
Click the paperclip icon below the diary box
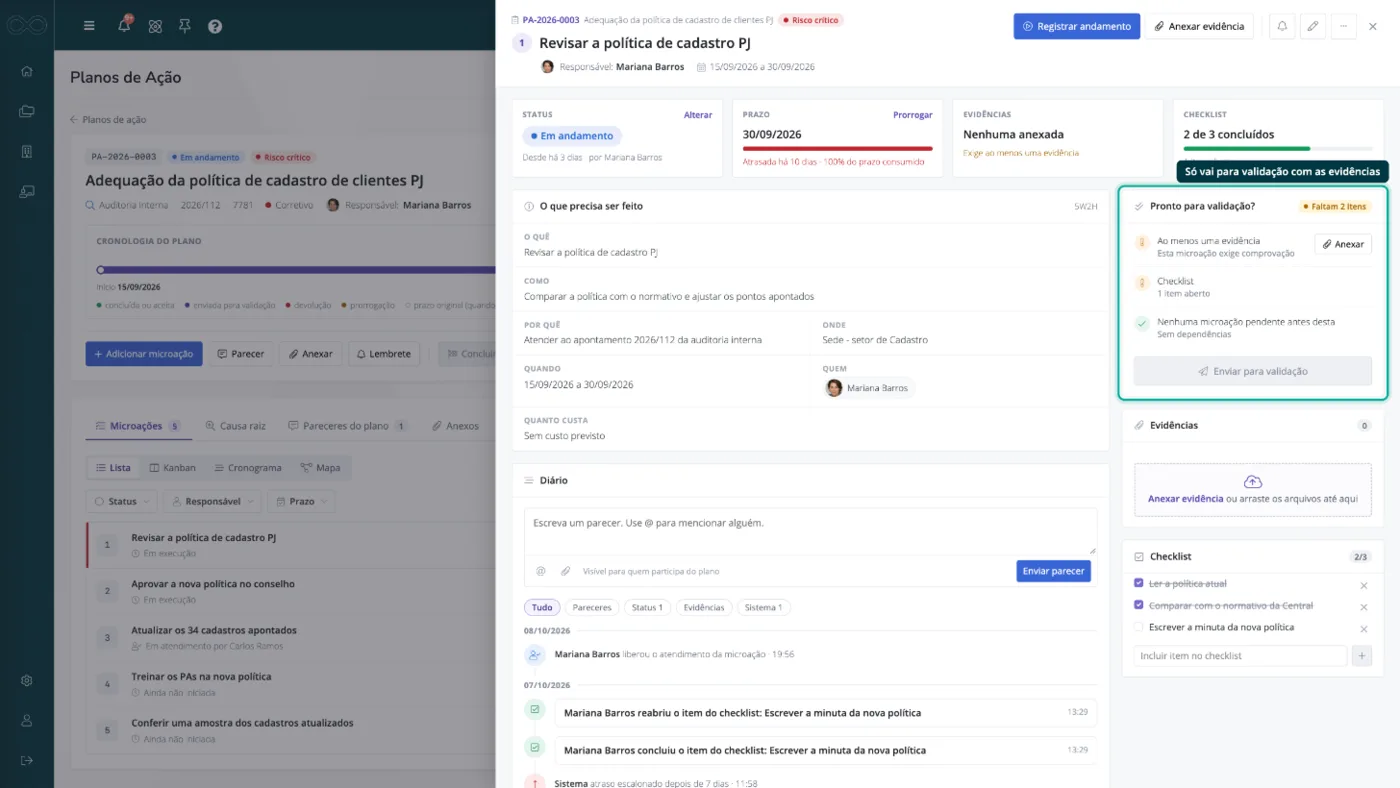(x=565, y=571)
